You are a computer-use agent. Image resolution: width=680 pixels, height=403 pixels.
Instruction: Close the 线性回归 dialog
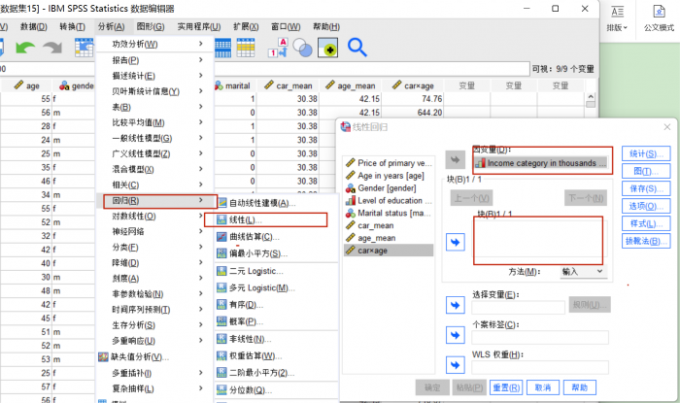click(667, 127)
